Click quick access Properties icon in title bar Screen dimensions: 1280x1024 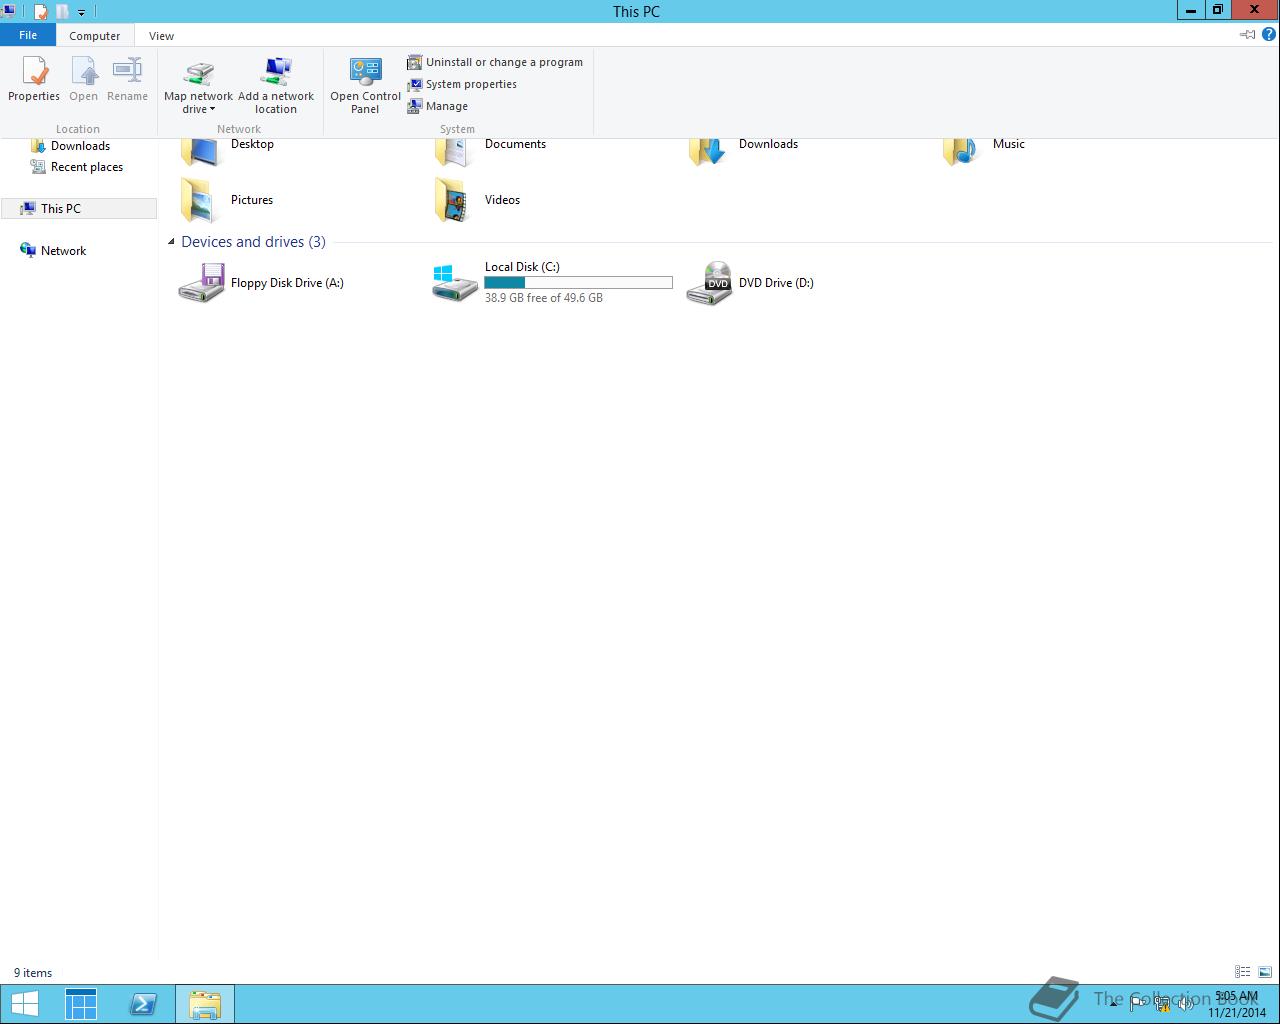[x=40, y=12]
